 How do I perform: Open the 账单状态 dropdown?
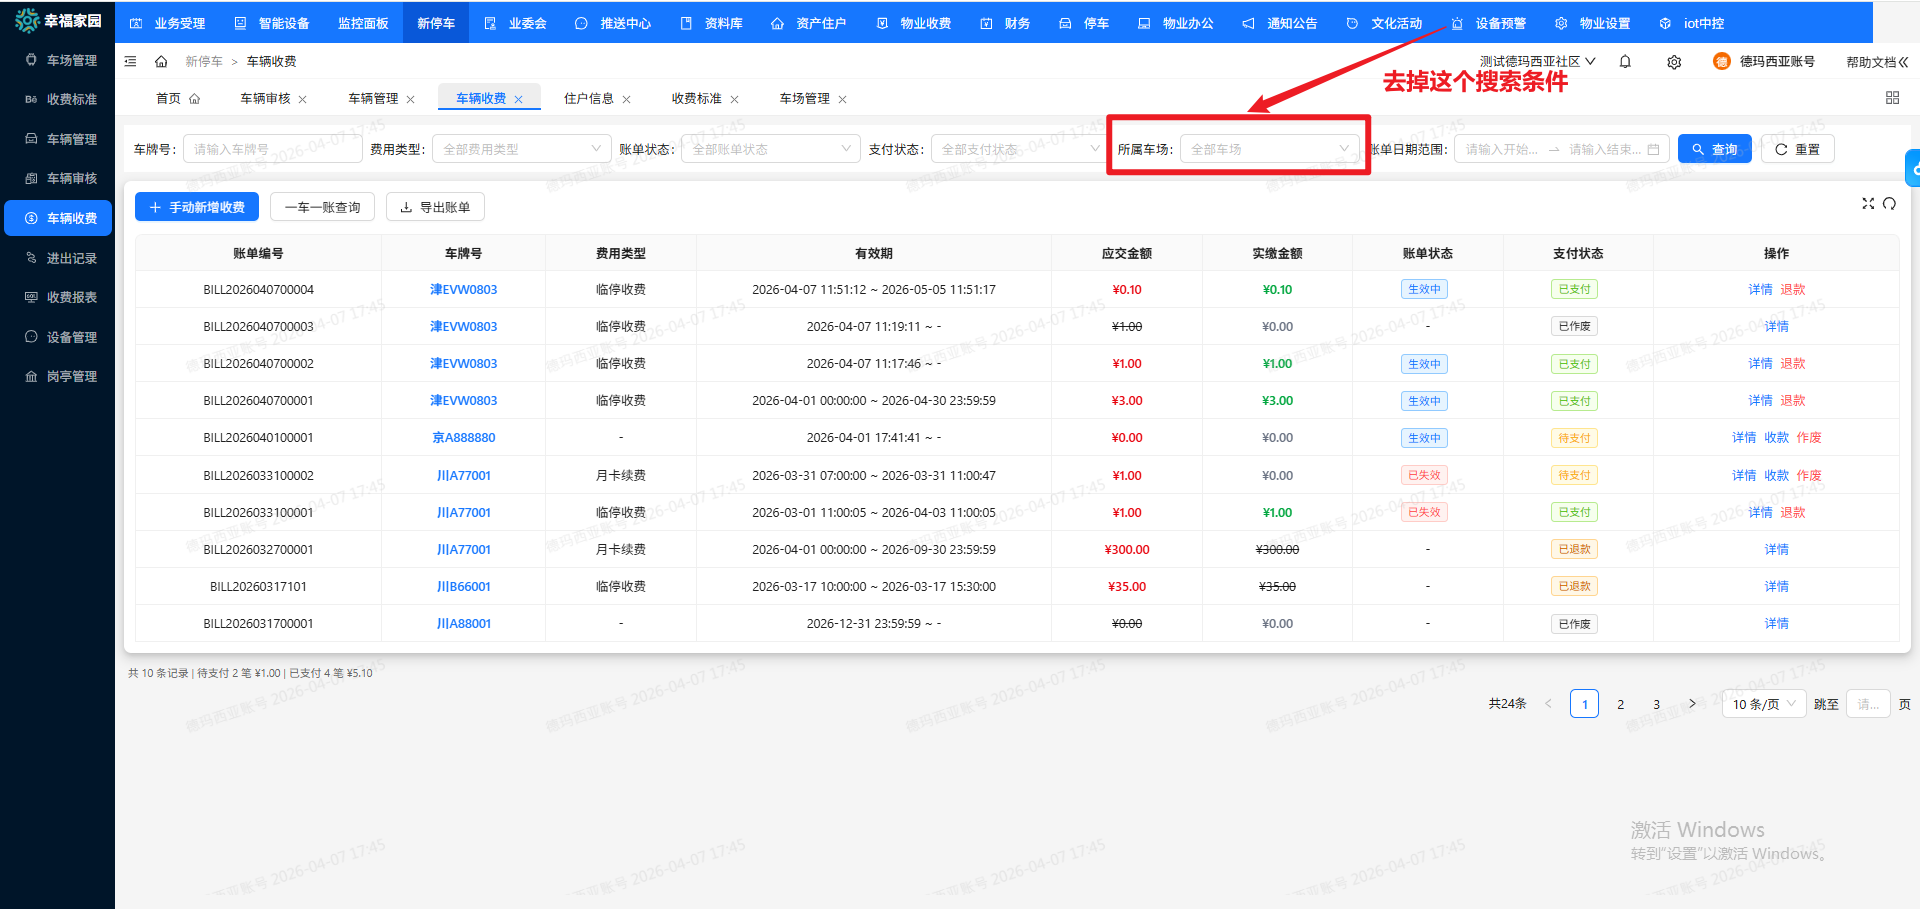click(x=770, y=149)
